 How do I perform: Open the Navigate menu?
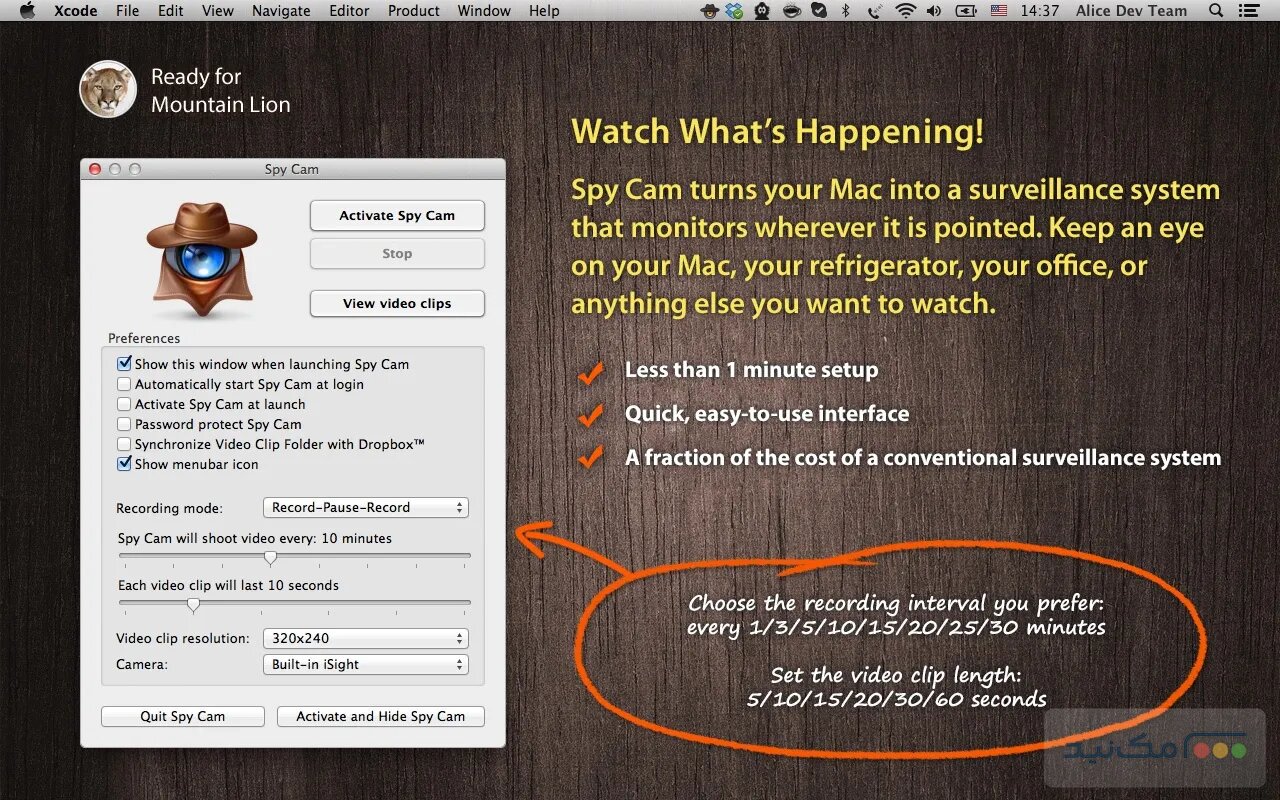tap(281, 11)
